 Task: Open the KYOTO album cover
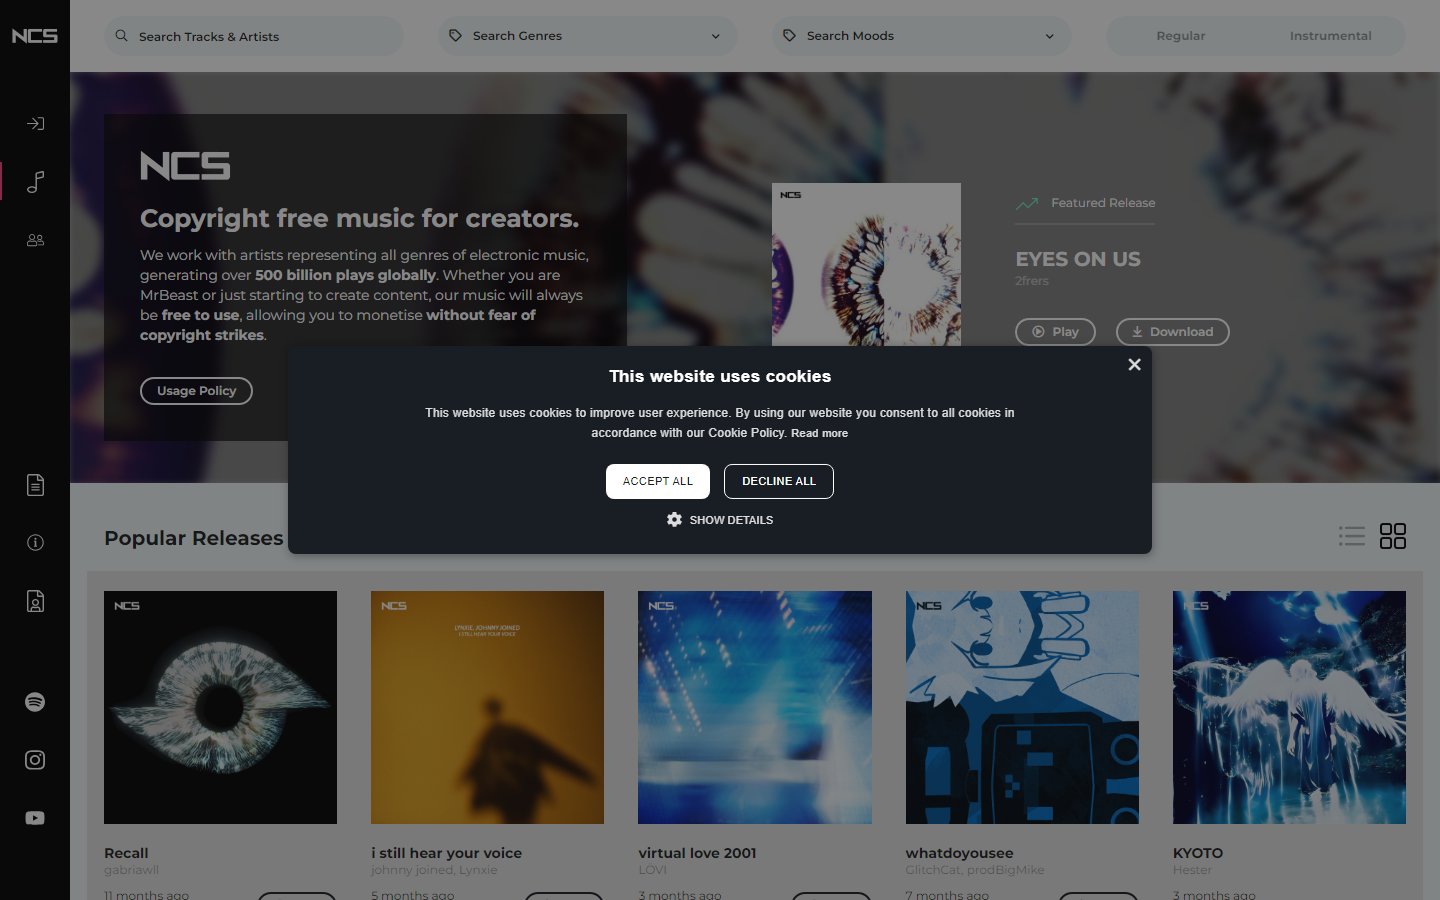[x=1289, y=707]
